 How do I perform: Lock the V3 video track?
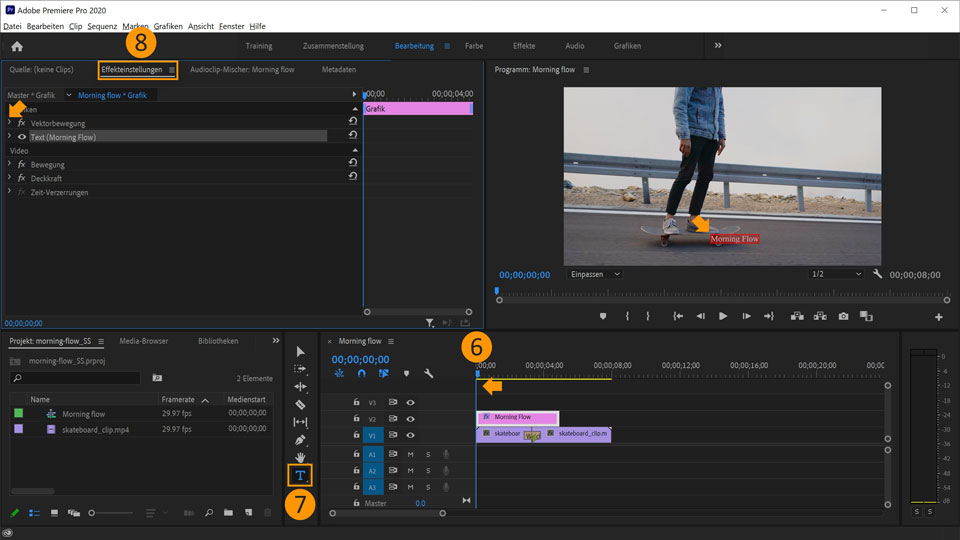356,402
